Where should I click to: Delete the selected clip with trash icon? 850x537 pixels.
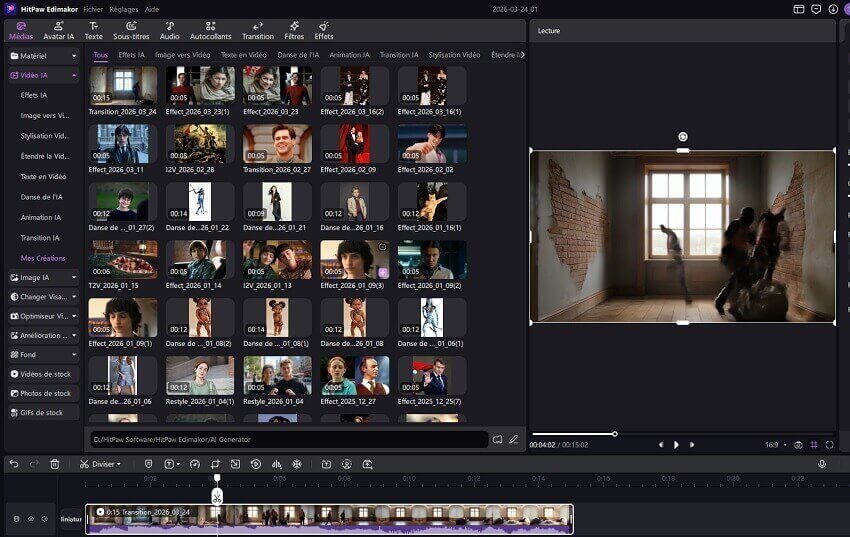55,464
